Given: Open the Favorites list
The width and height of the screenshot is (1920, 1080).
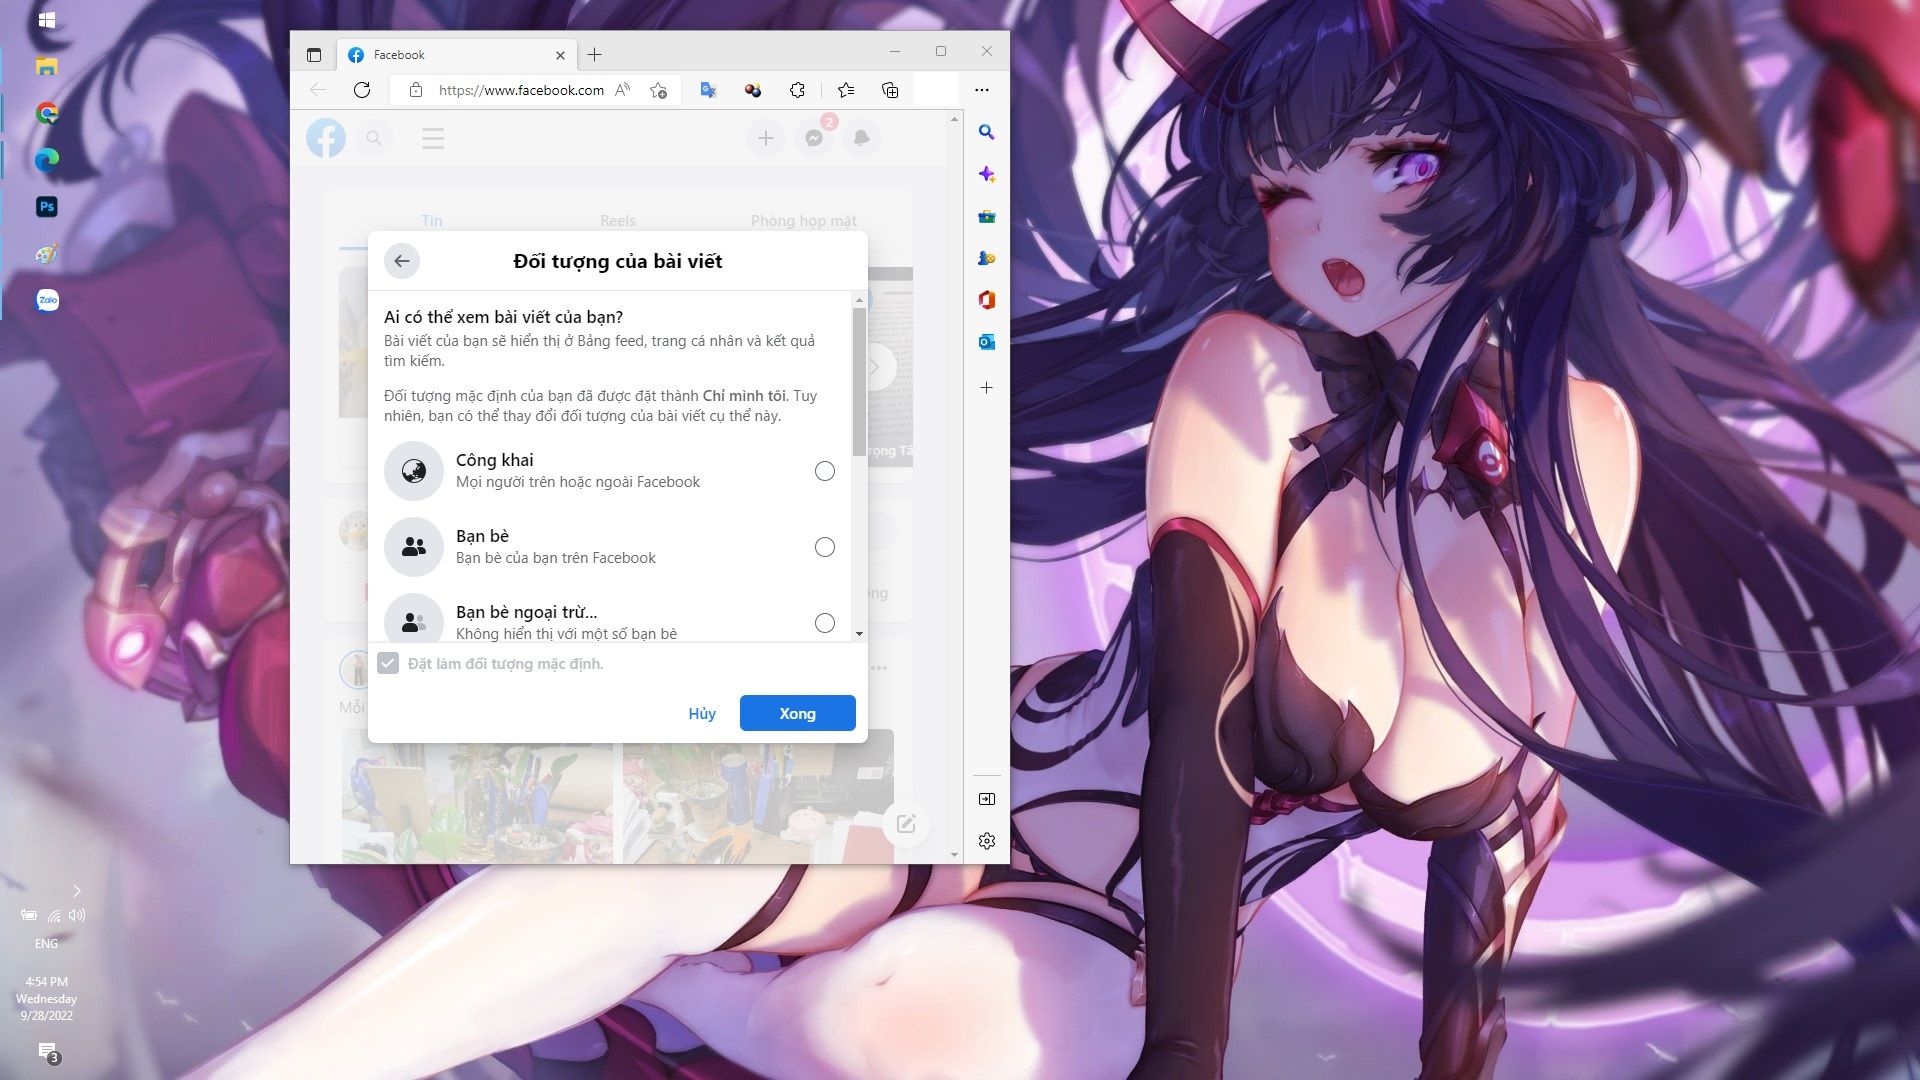Looking at the screenshot, I should (x=846, y=90).
